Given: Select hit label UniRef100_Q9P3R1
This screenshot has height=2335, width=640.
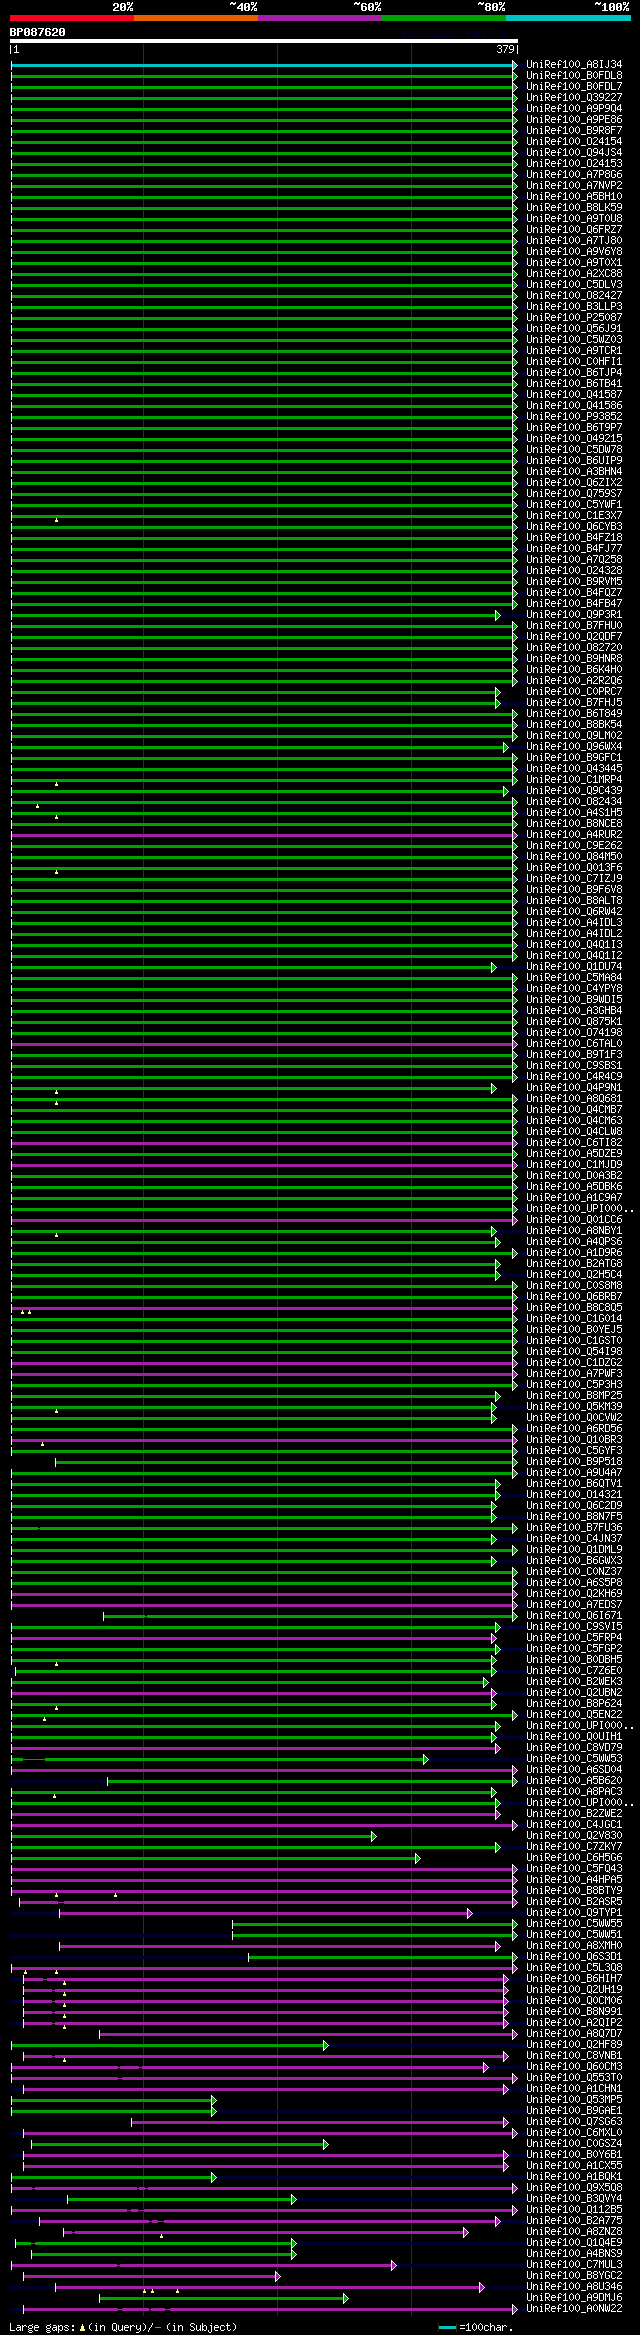Looking at the screenshot, I should click(574, 615).
